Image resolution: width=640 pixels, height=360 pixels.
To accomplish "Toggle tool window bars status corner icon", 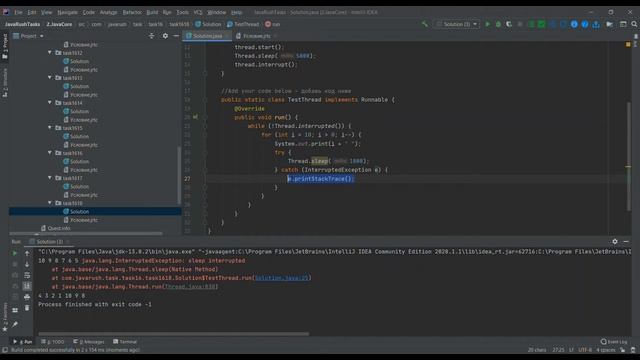I will [x=5, y=350].
